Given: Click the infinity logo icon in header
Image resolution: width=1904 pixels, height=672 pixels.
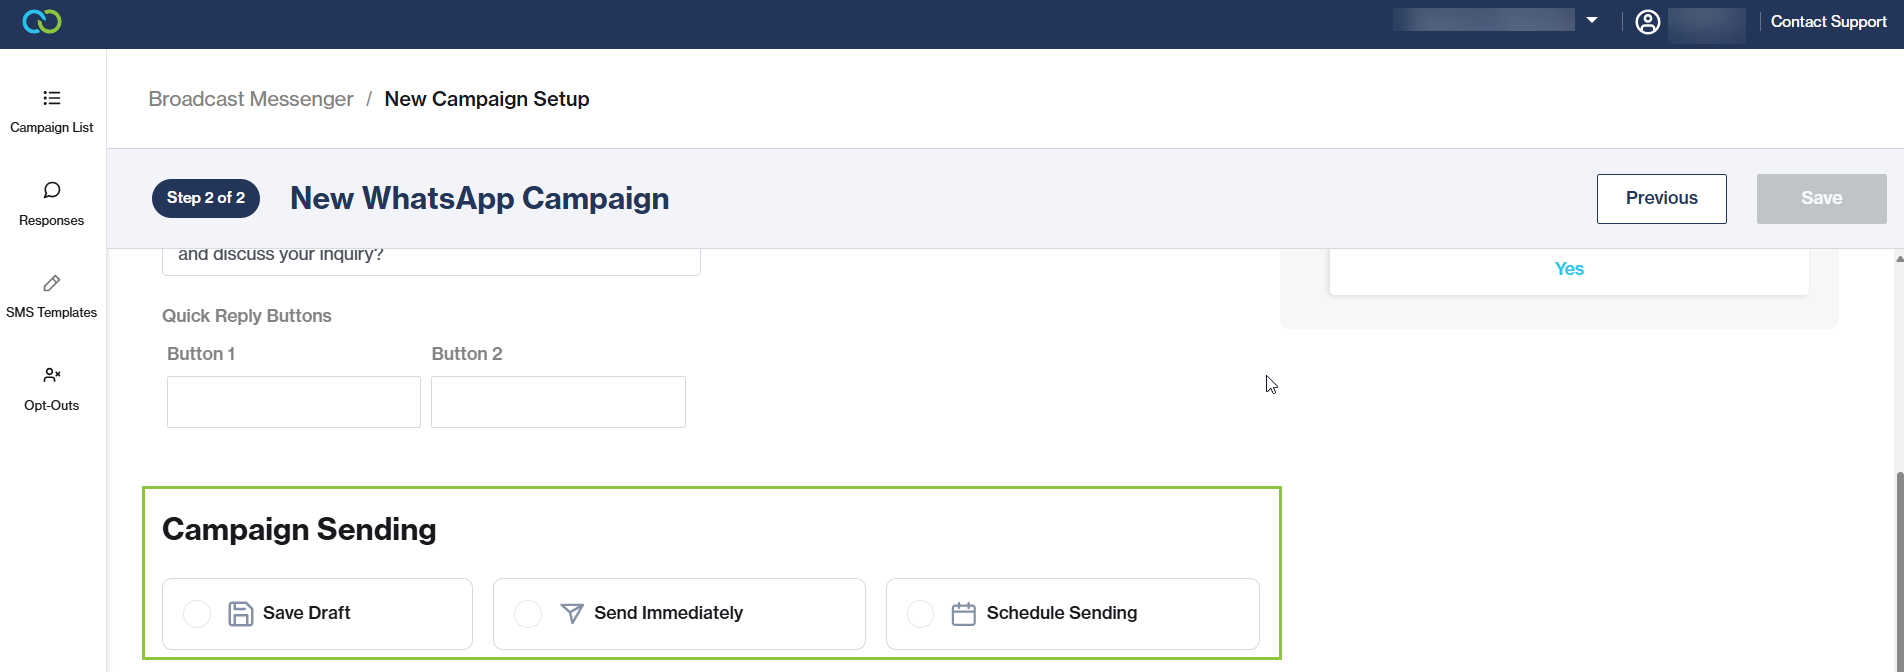Looking at the screenshot, I should 42,21.
